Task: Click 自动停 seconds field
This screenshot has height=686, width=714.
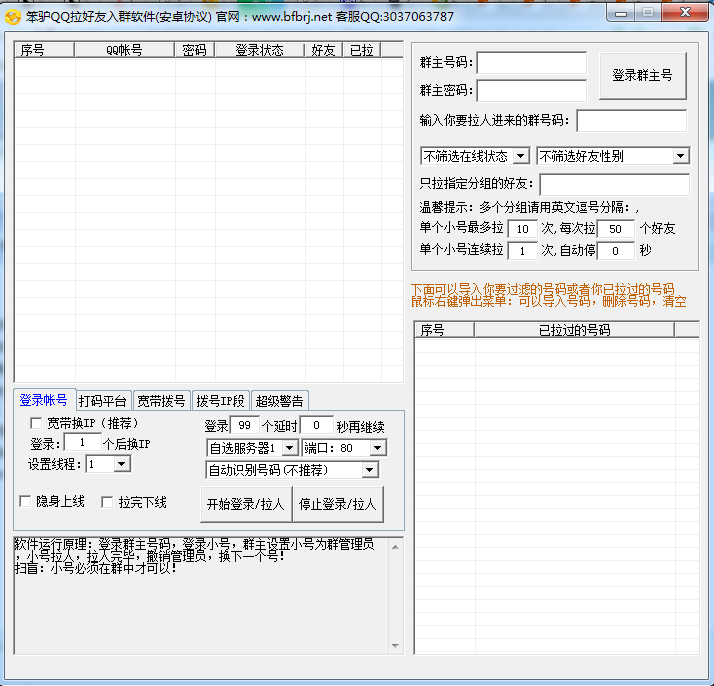Action: (x=616, y=250)
